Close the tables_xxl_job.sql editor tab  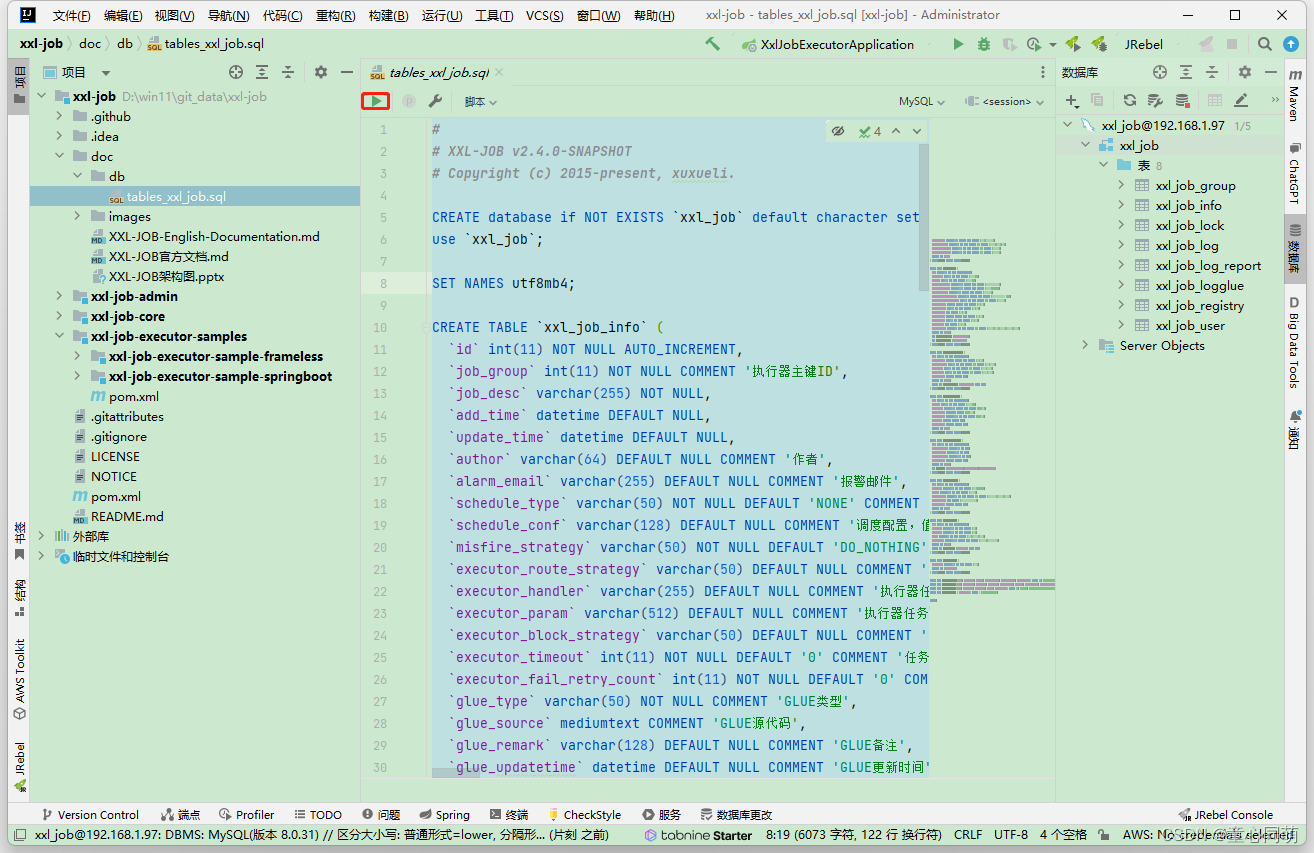point(500,72)
